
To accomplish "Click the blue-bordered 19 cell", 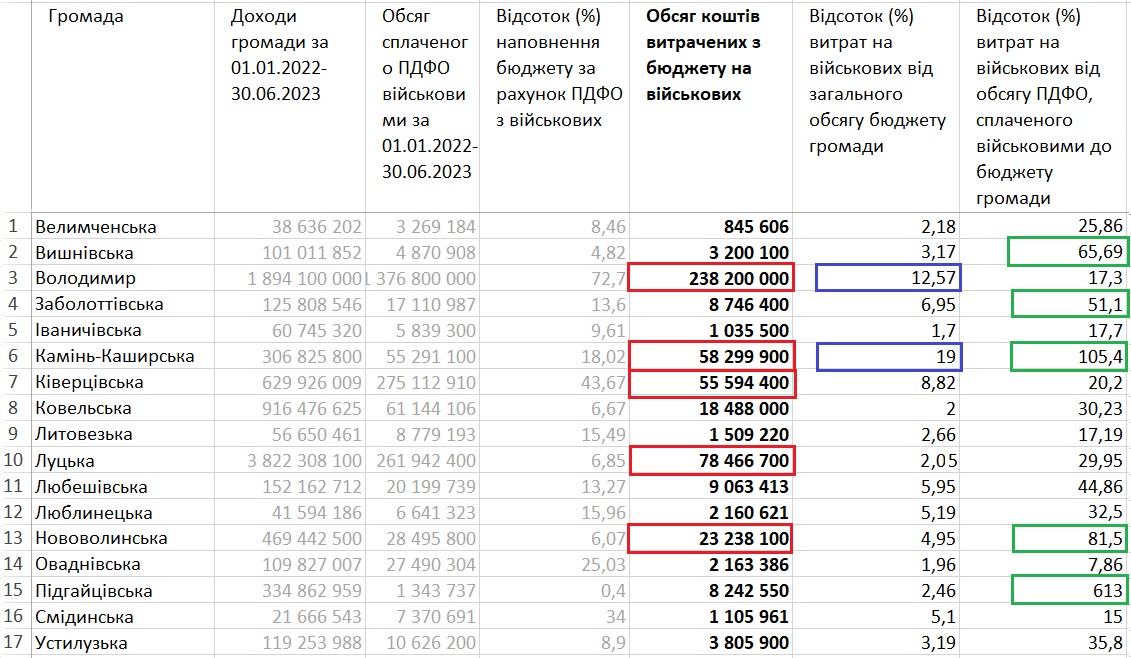I will tap(890, 356).
